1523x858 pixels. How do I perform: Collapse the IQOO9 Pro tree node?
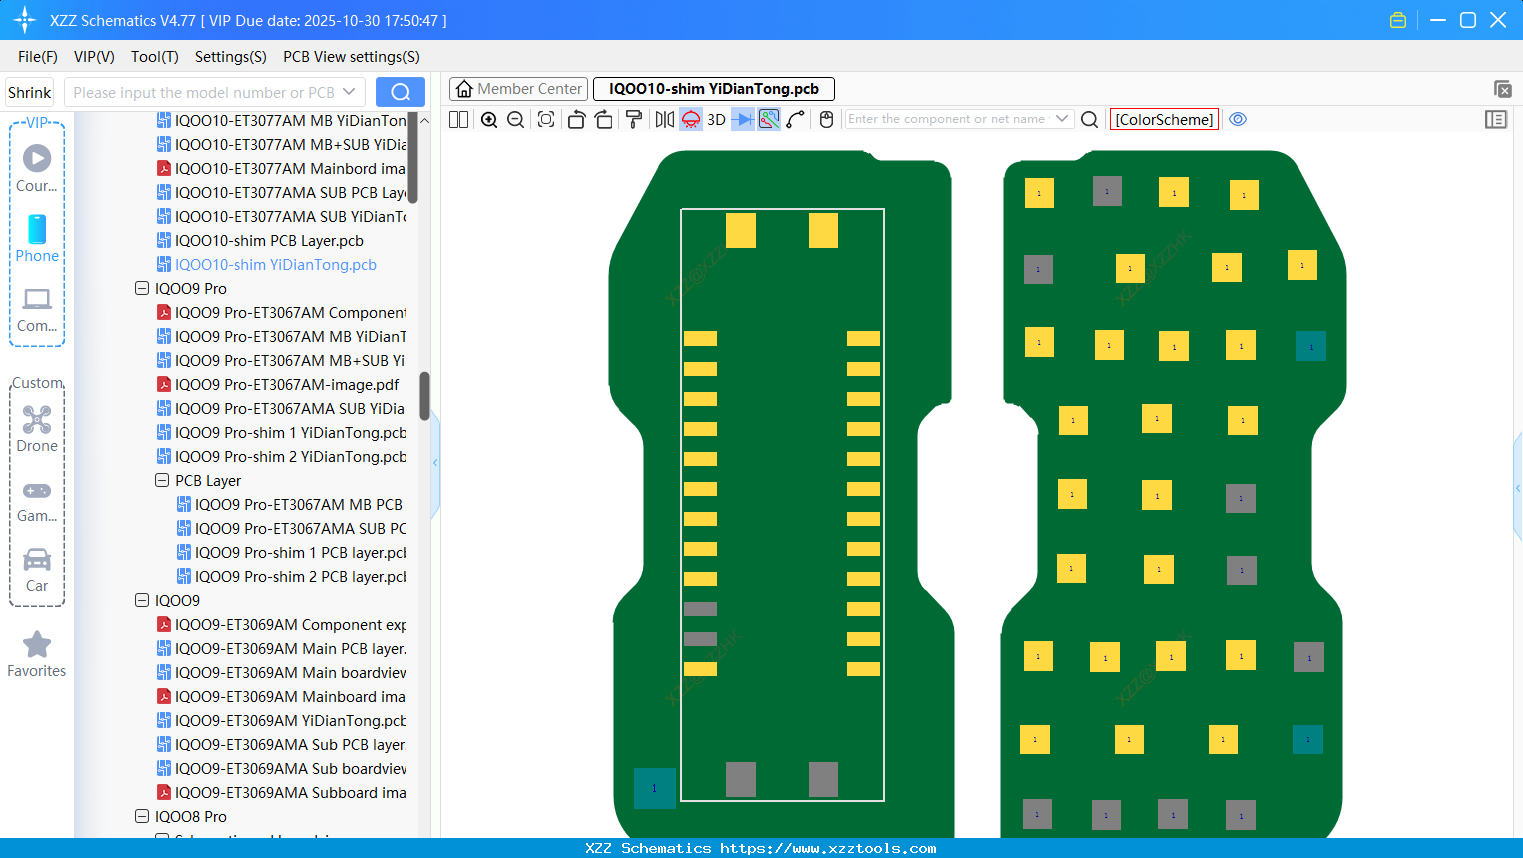(142, 289)
